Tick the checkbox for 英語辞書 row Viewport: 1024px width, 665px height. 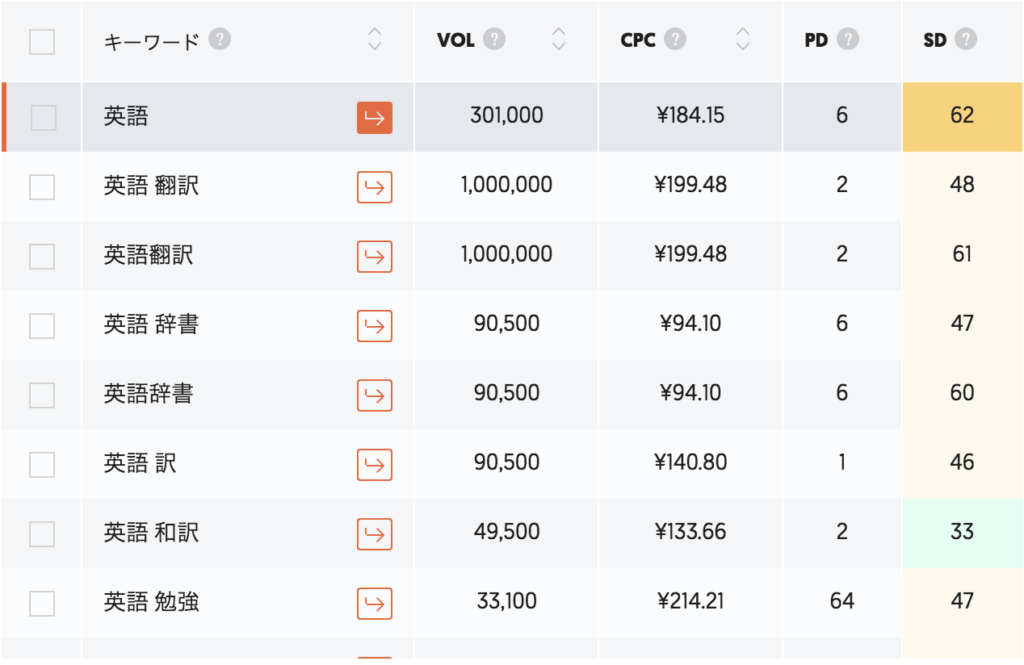42,395
